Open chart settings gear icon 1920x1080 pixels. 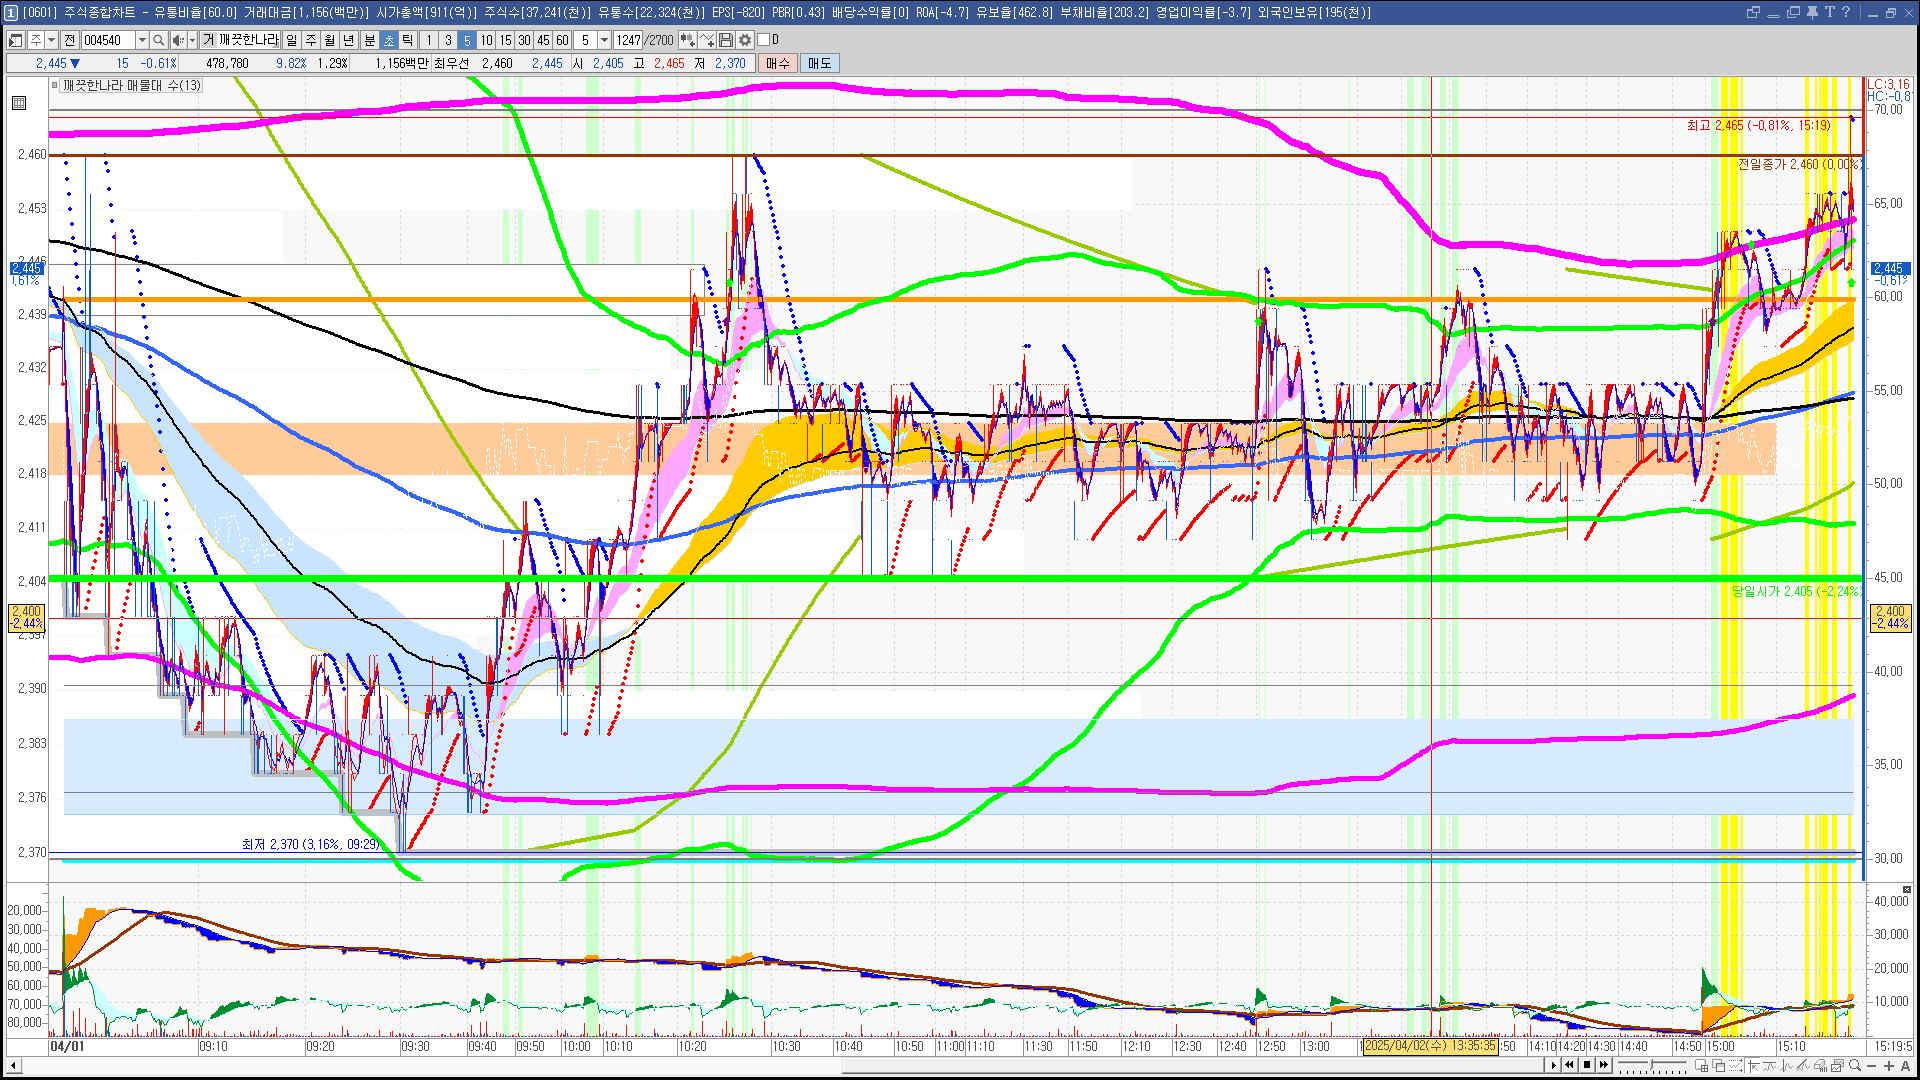pyautogui.click(x=745, y=40)
